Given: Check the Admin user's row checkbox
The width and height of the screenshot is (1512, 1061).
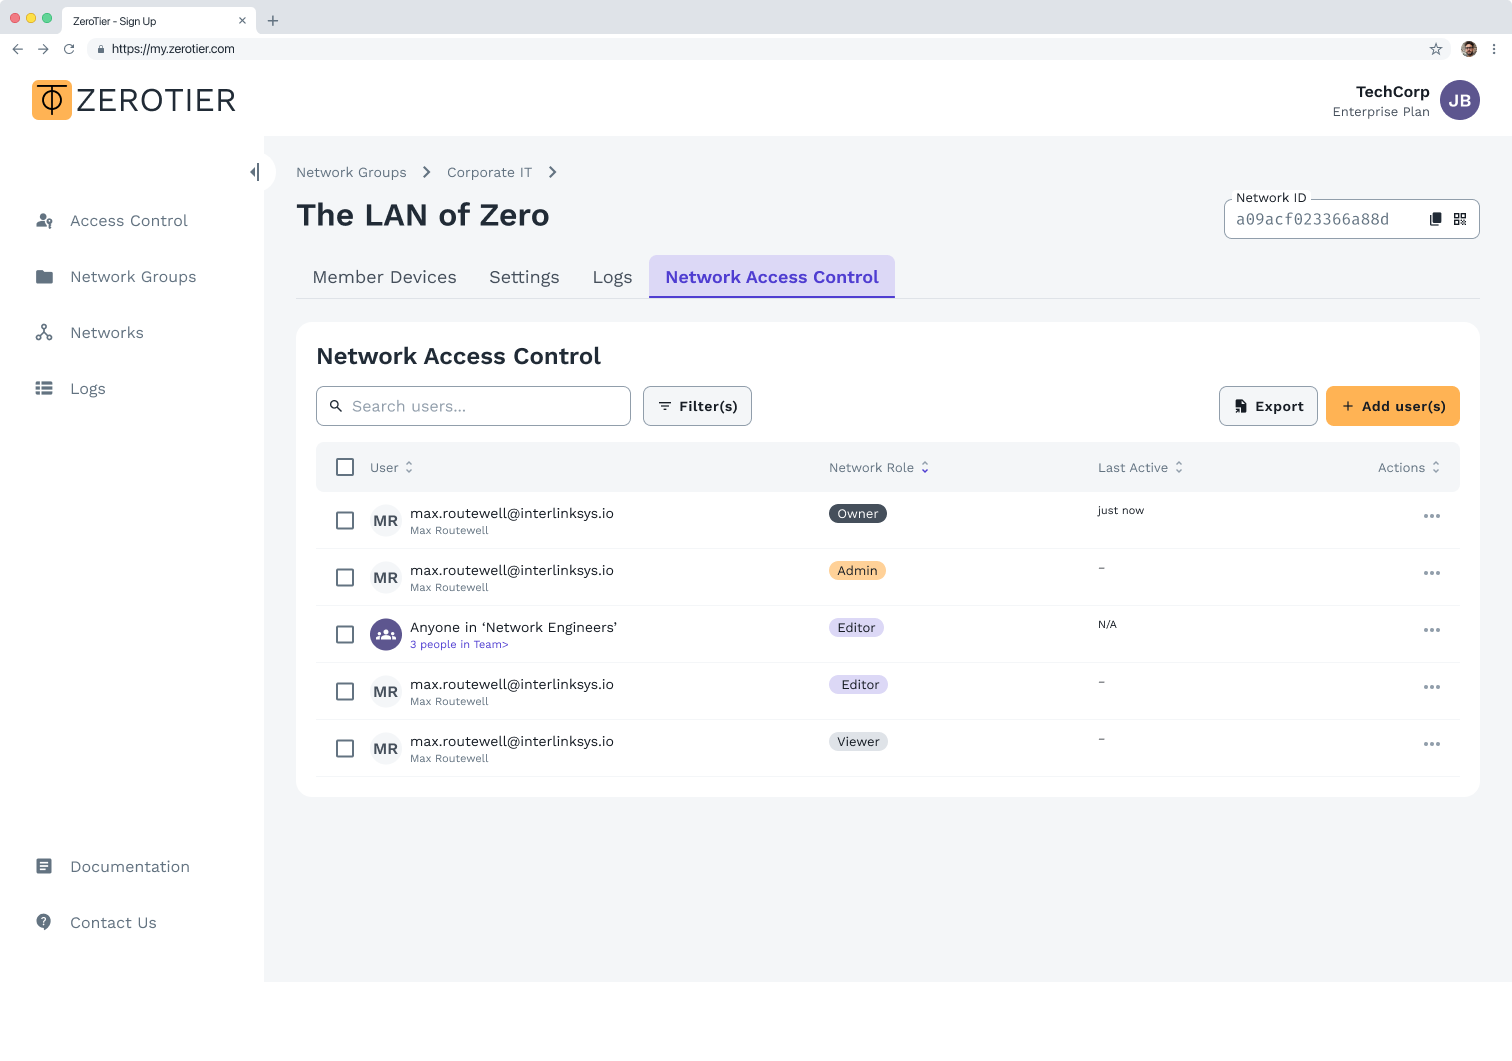Looking at the screenshot, I should coord(345,577).
